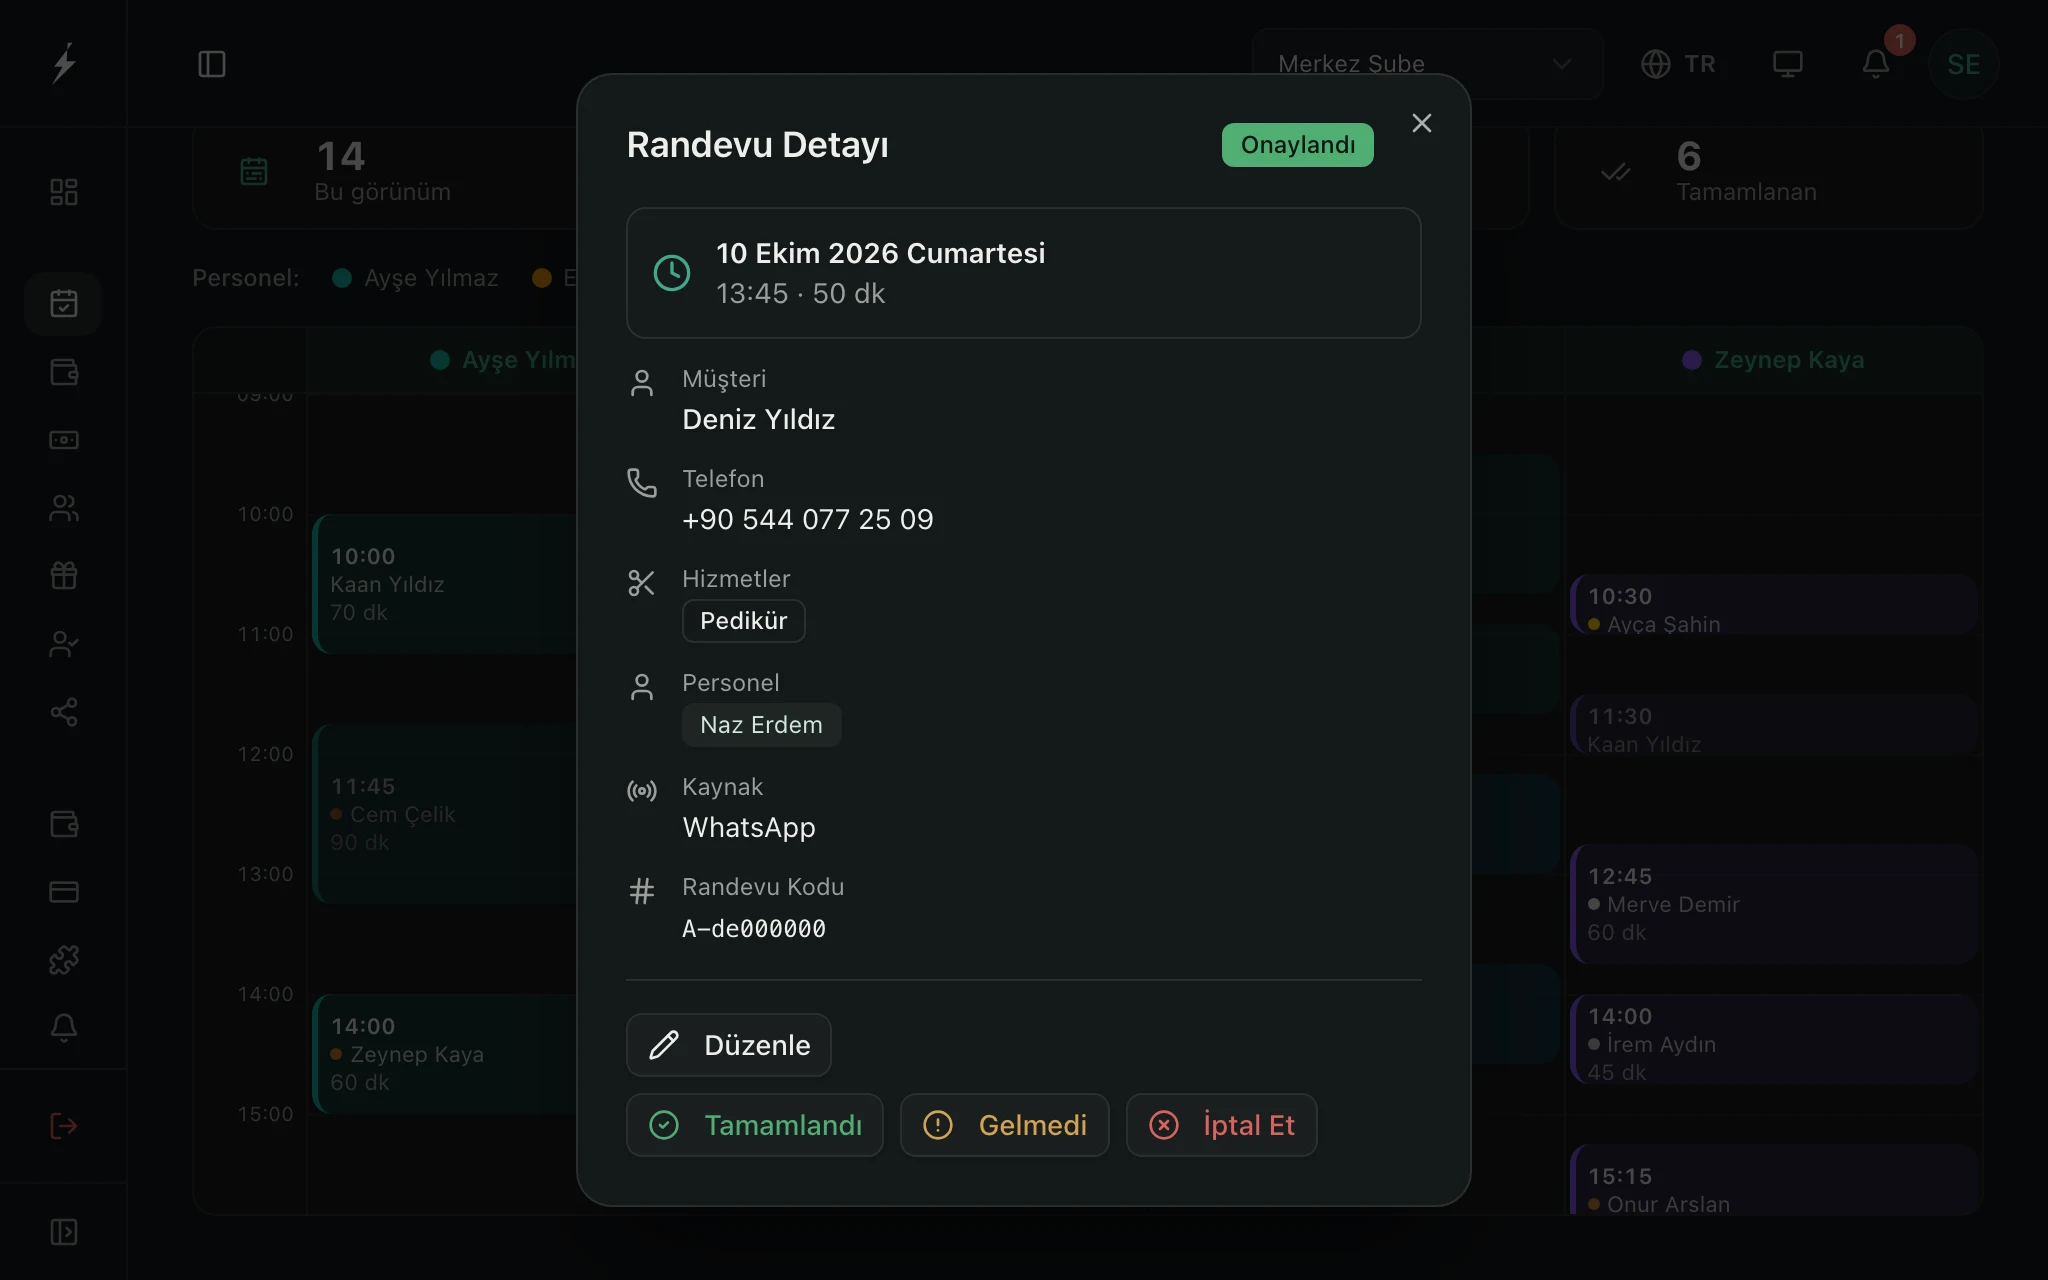Mark appointment as Gelmedi
Viewport: 2048px width, 1280px height.
1004,1125
